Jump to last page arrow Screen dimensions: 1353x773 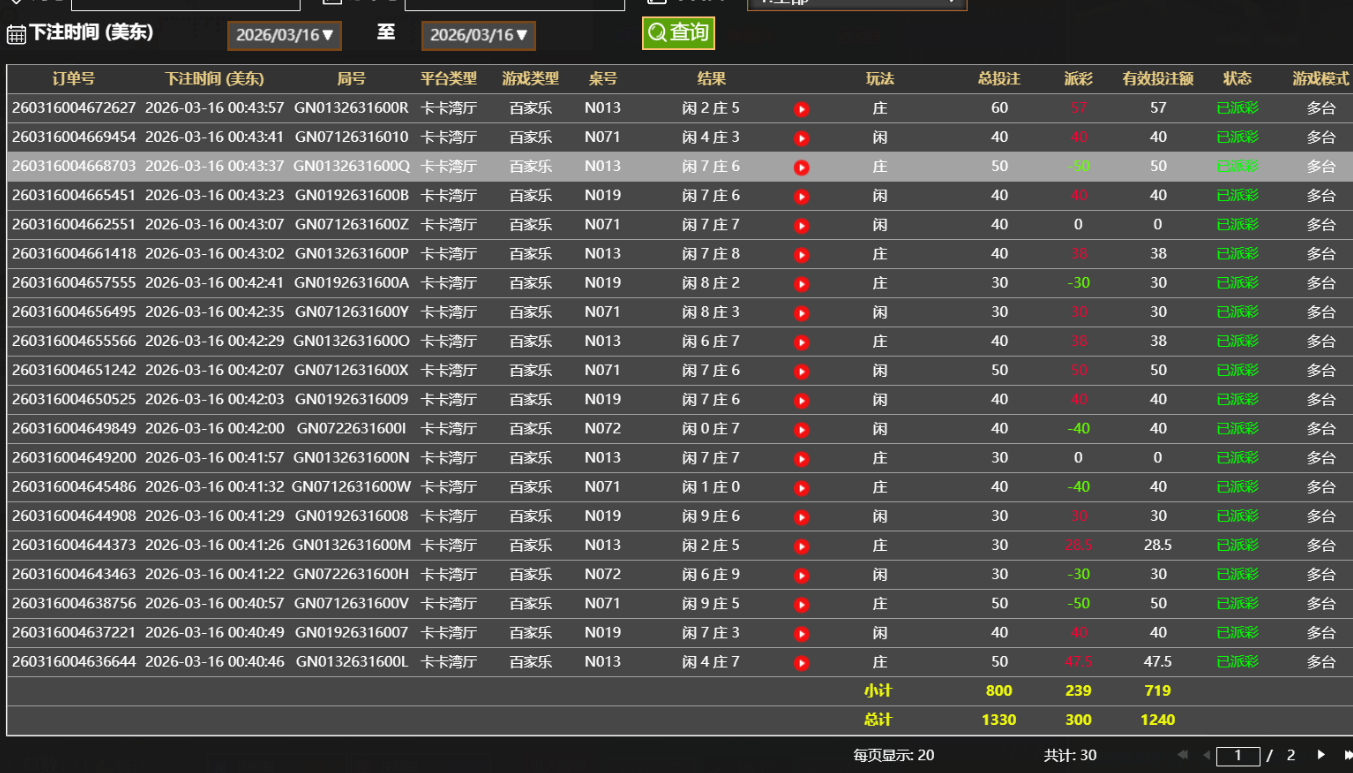tap(1347, 755)
